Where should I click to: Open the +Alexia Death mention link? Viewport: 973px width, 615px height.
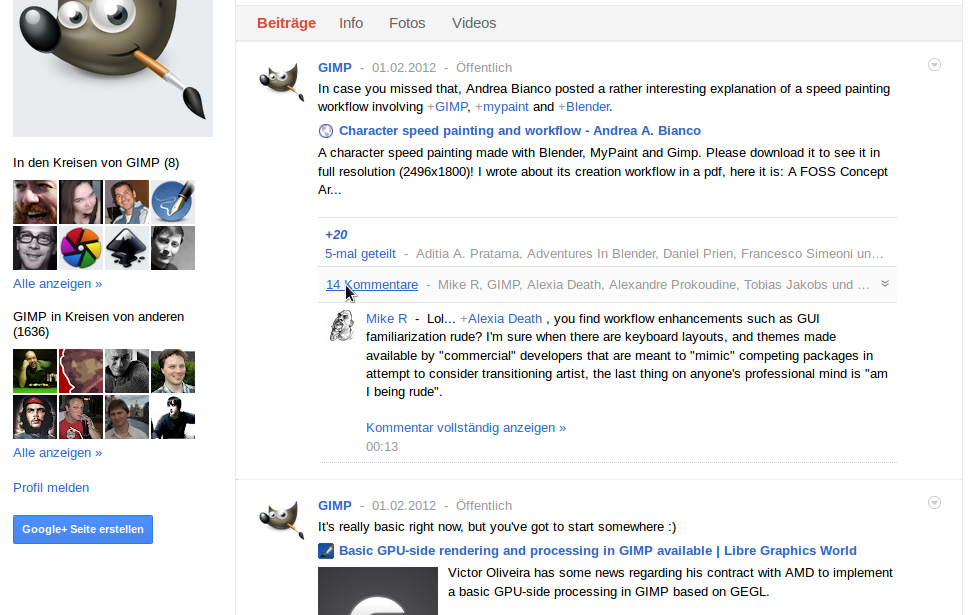tap(501, 319)
